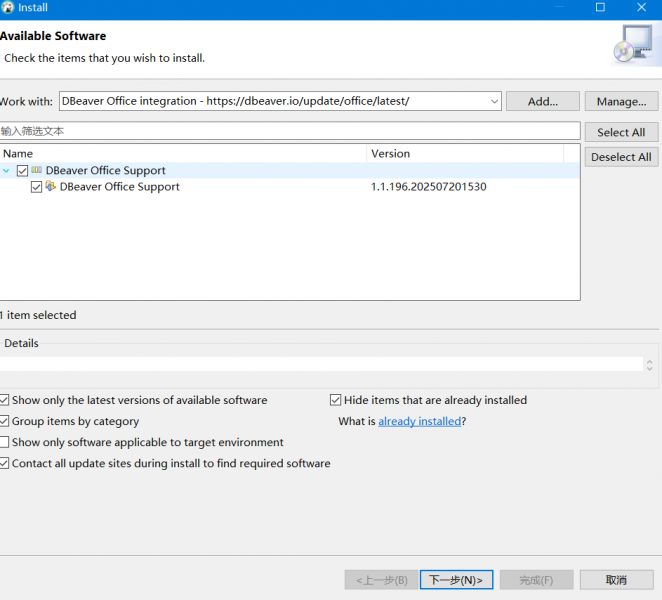Click the install wizard CD banner icon
Image resolution: width=662 pixels, height=600 pixels.
coord(630,45)
